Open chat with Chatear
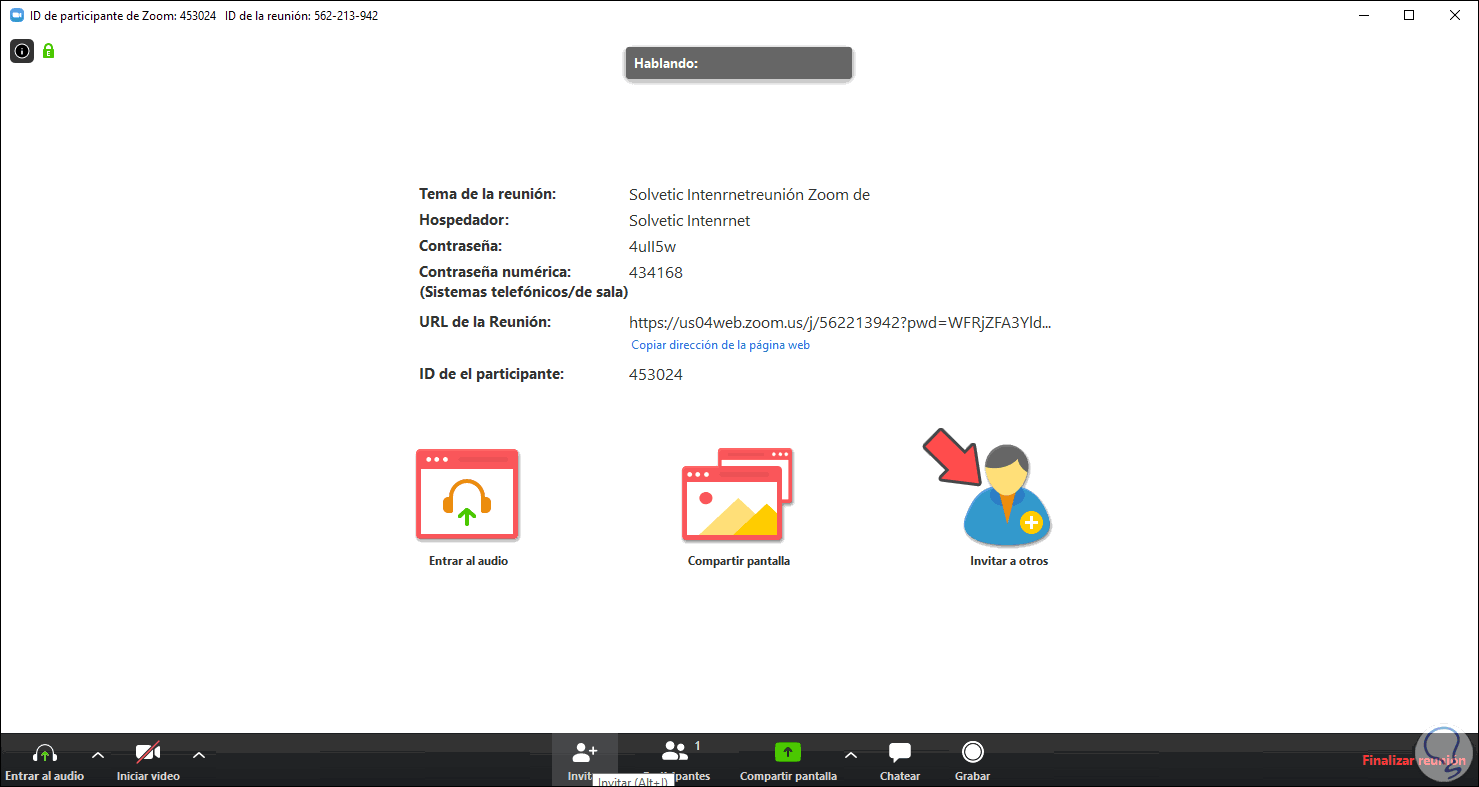 pos(900,762)
